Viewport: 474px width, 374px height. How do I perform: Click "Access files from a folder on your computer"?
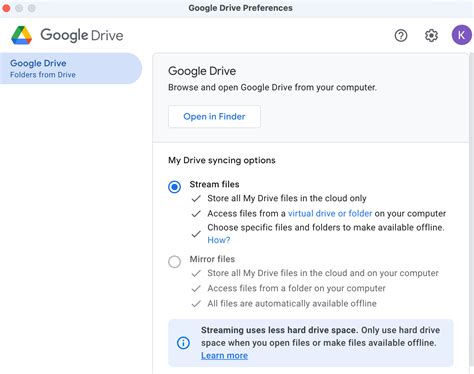coord(296,288)
